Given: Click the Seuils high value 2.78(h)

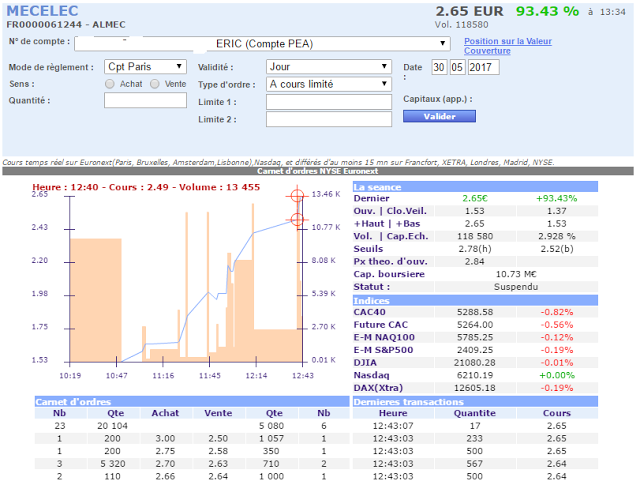Looking at the screenshot, I should (x=475, y=249).
